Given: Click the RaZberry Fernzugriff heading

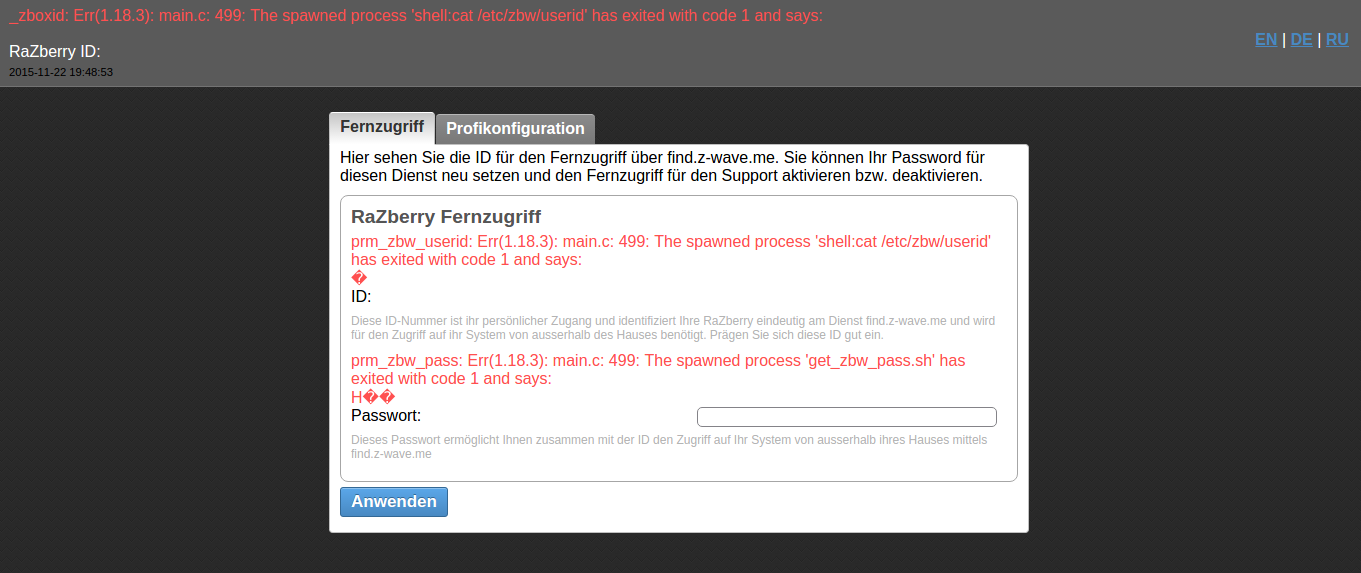Looking at the screenshot, I should click(x=446, y=217).
